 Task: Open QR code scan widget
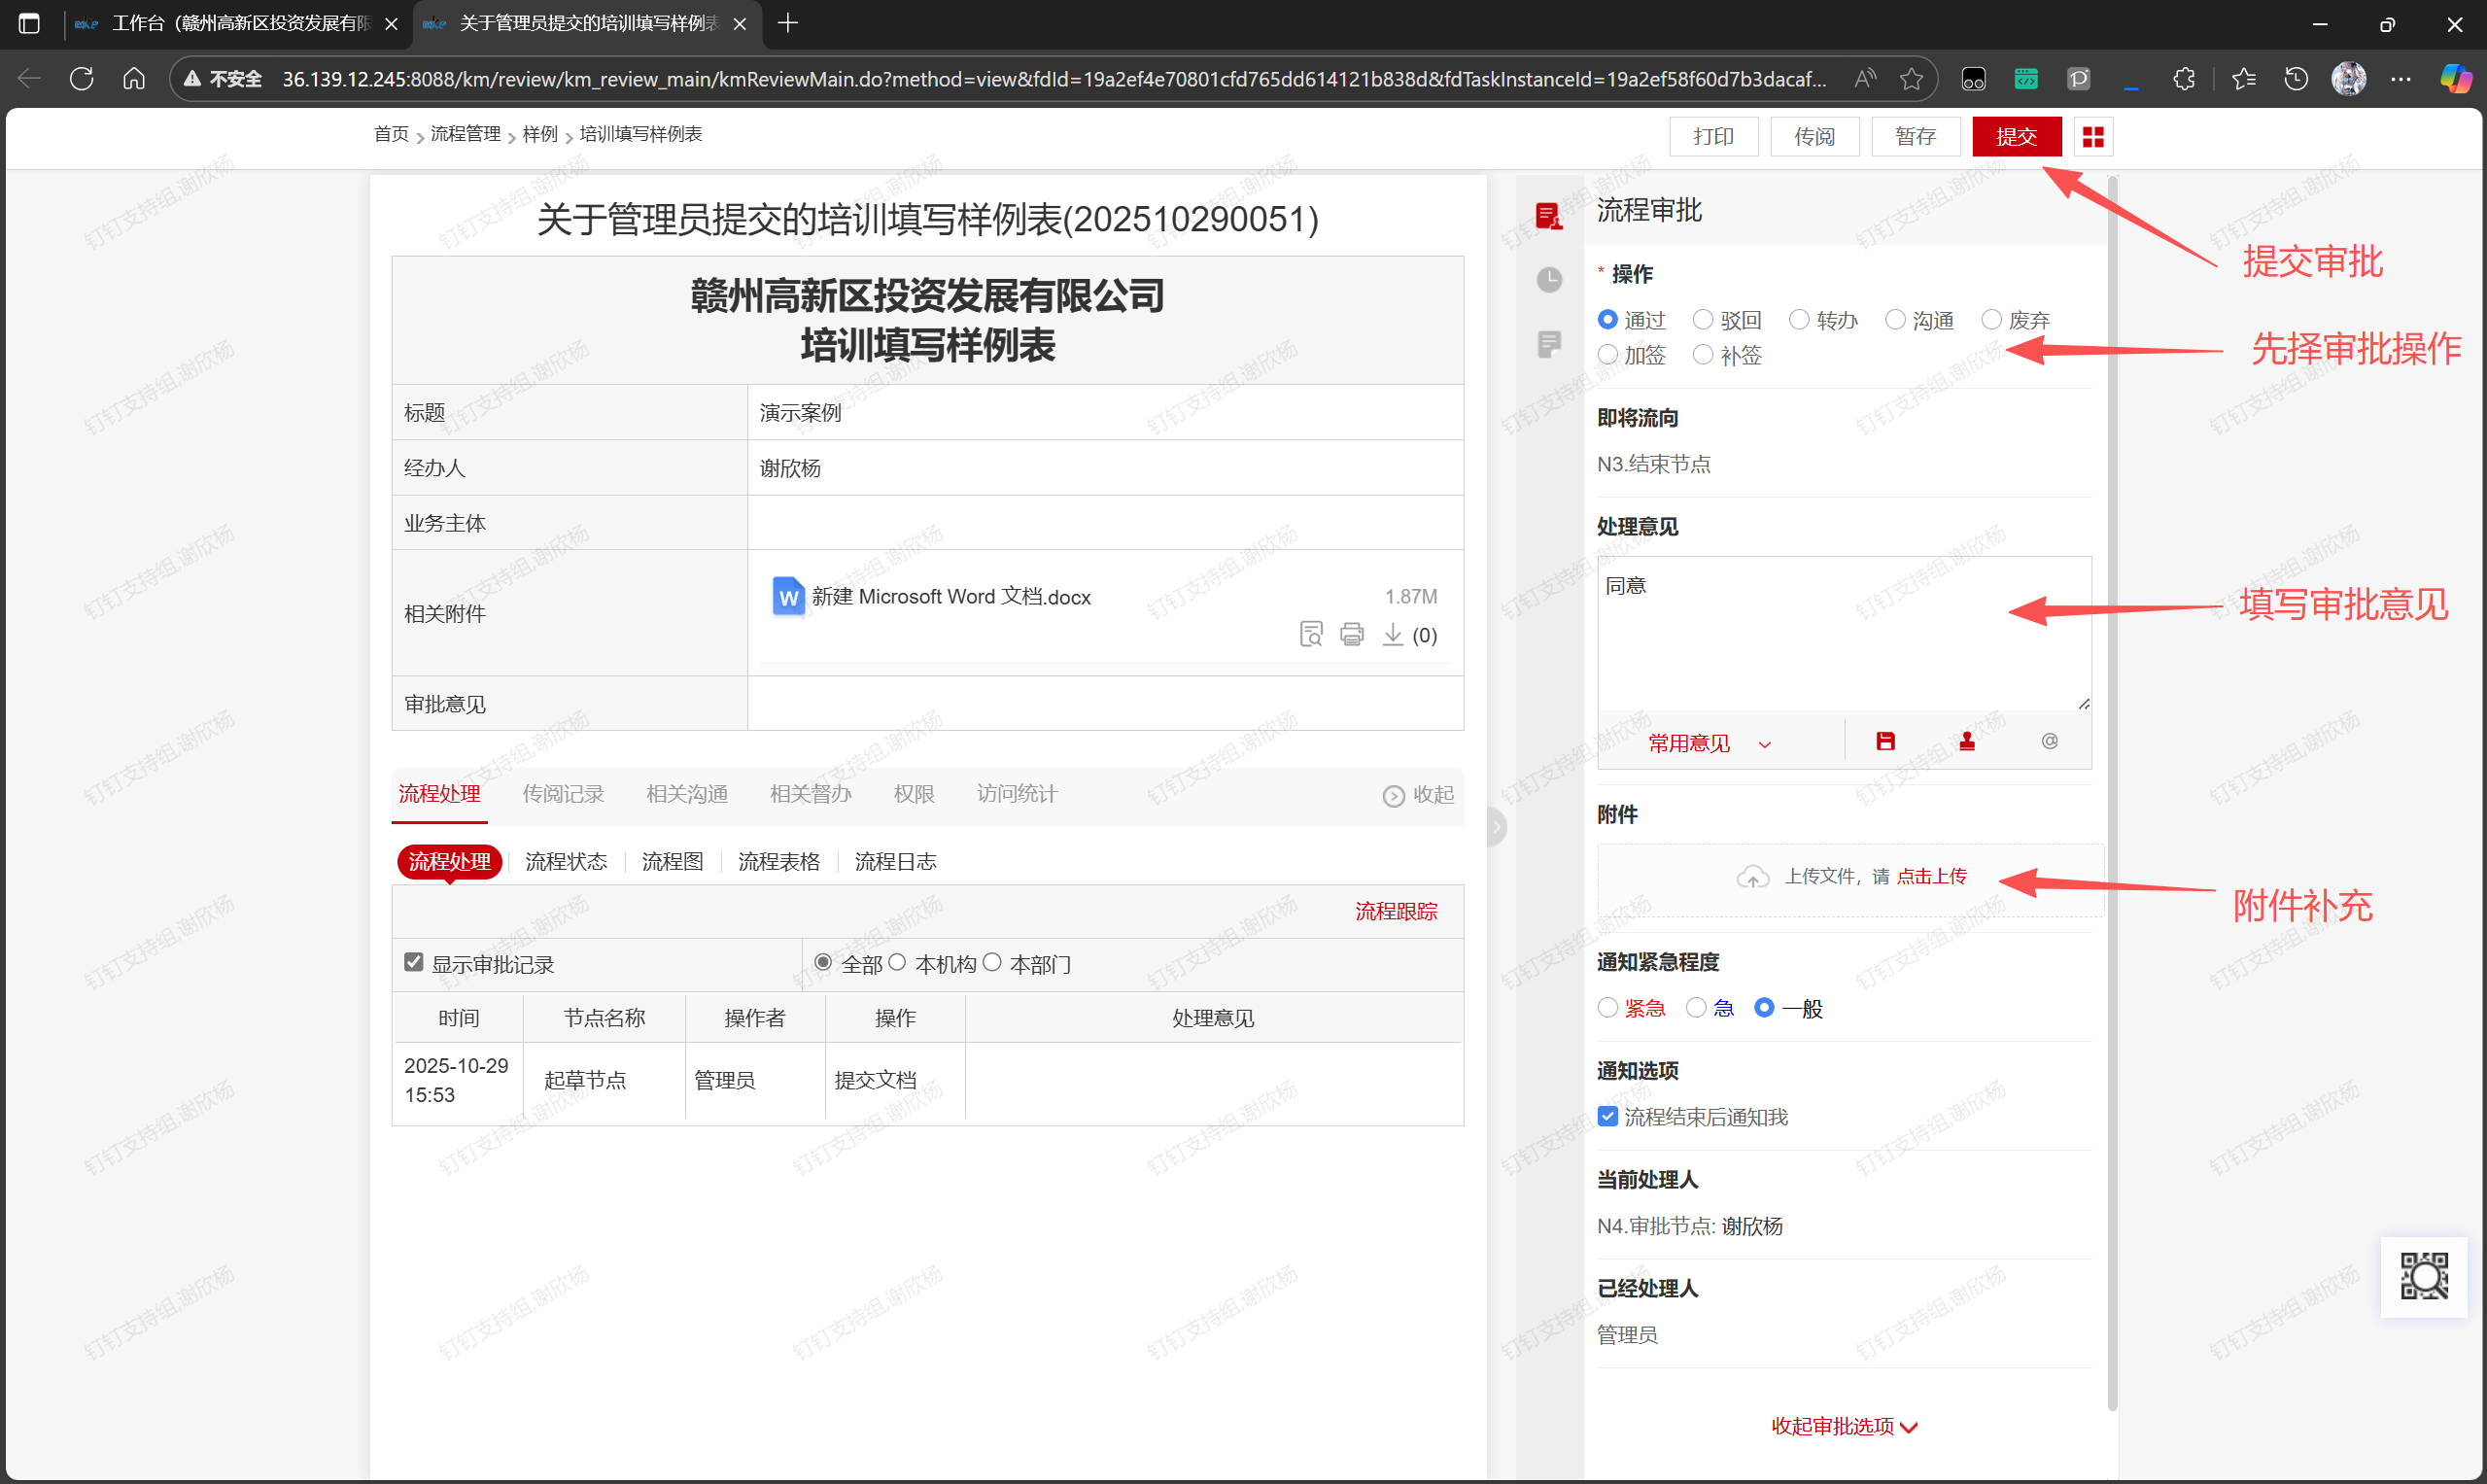2423,1276
